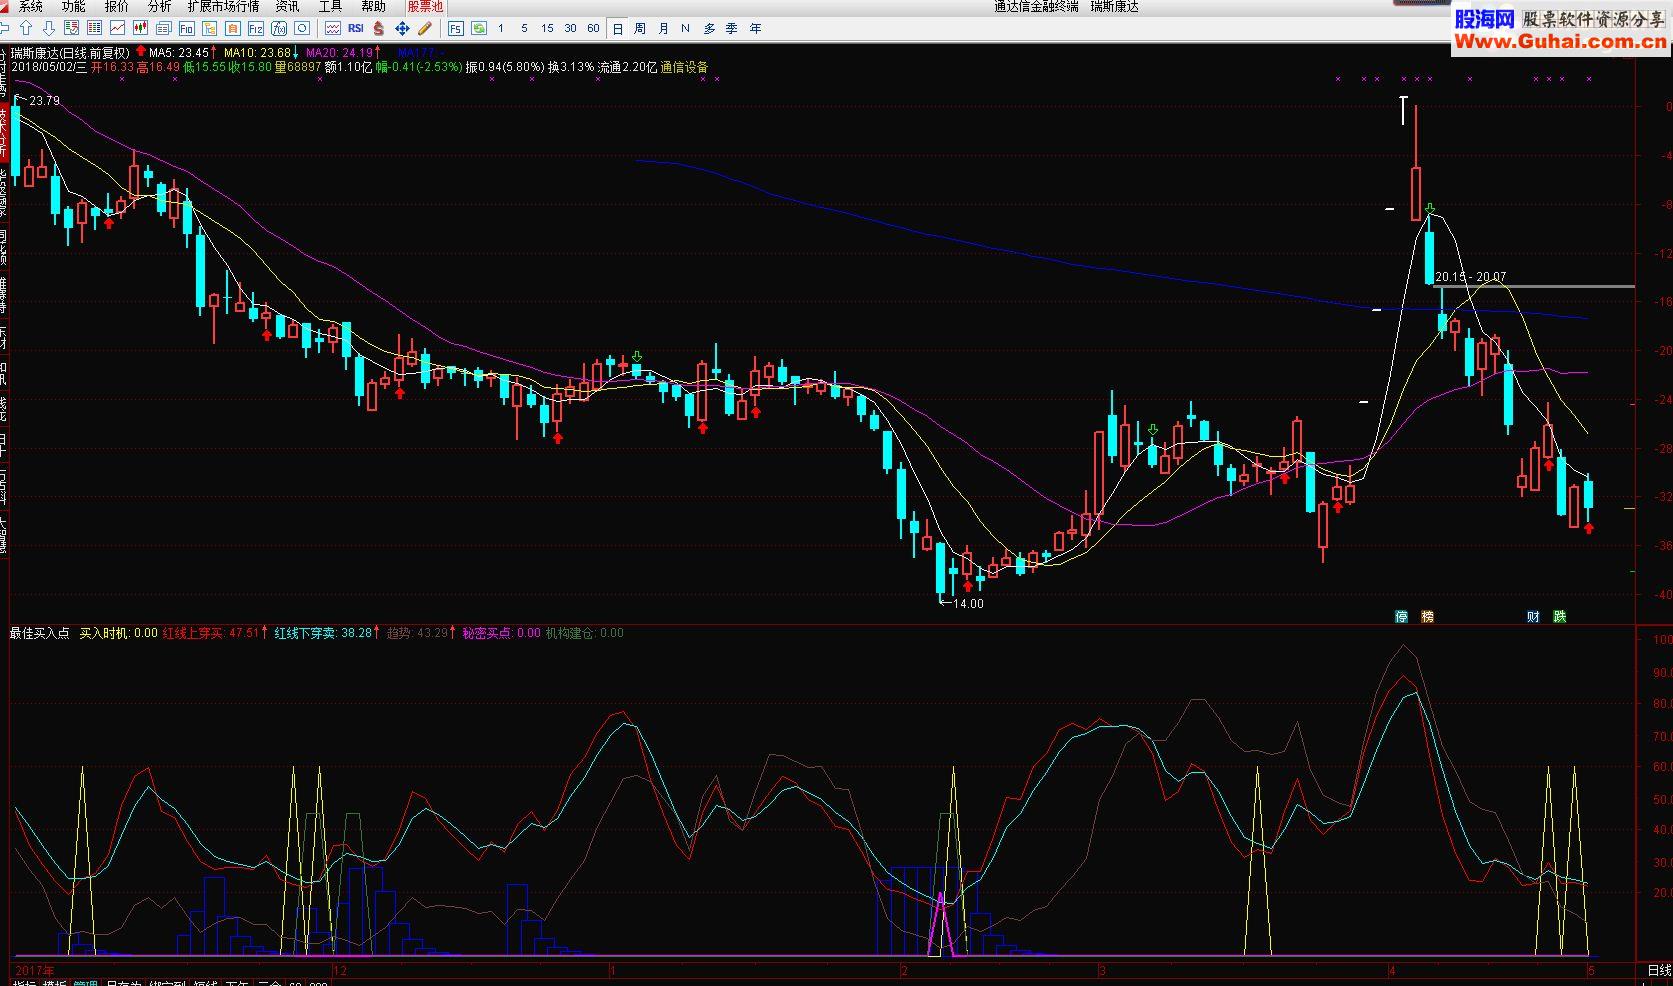Click the down arrow toolbar icon
1673x986 pixels.
pyautogui.click(x=49, y=29)
